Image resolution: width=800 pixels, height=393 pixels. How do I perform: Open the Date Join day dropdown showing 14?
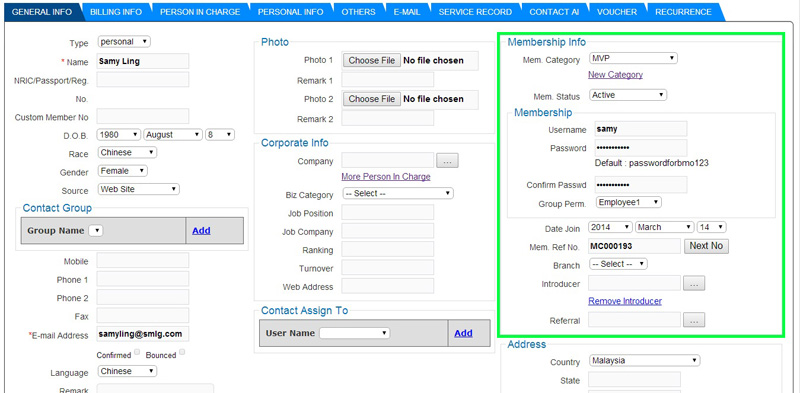pos(712,227)
